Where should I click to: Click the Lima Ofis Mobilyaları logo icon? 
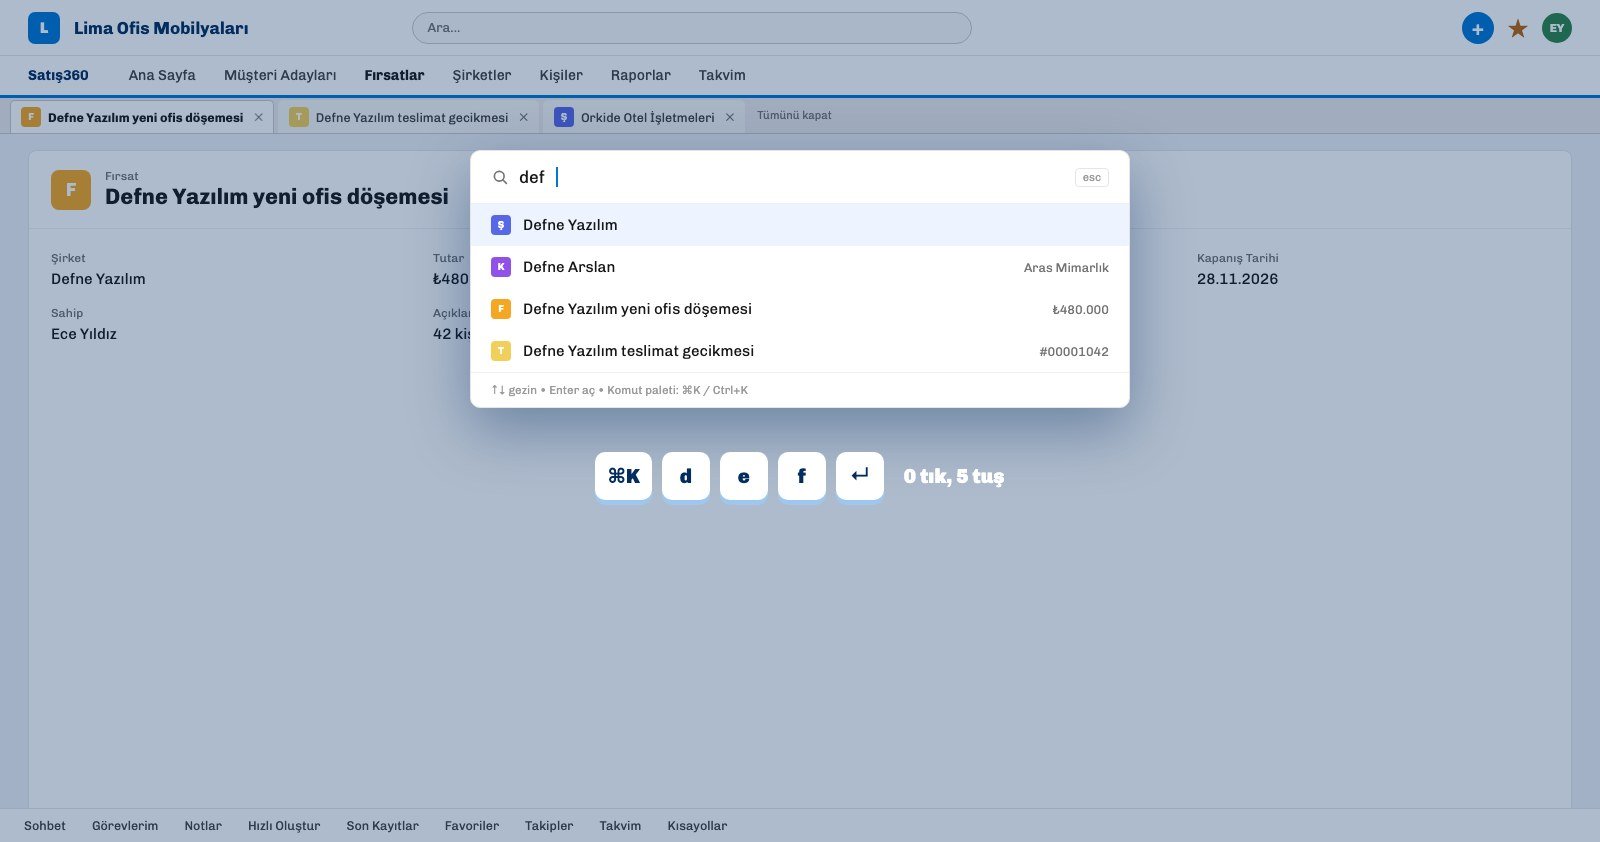[43, 28]
